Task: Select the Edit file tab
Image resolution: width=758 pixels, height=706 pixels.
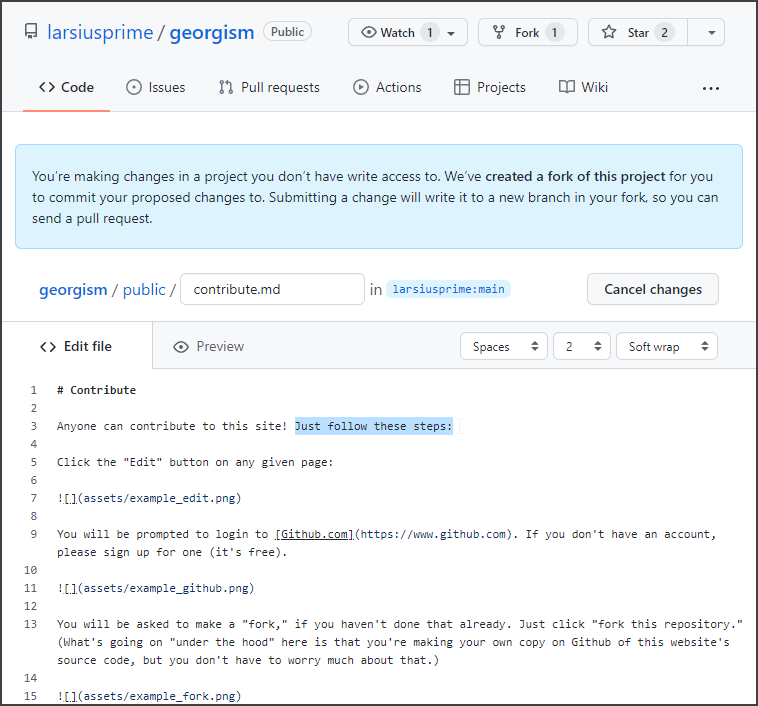Action: [76, 346]
